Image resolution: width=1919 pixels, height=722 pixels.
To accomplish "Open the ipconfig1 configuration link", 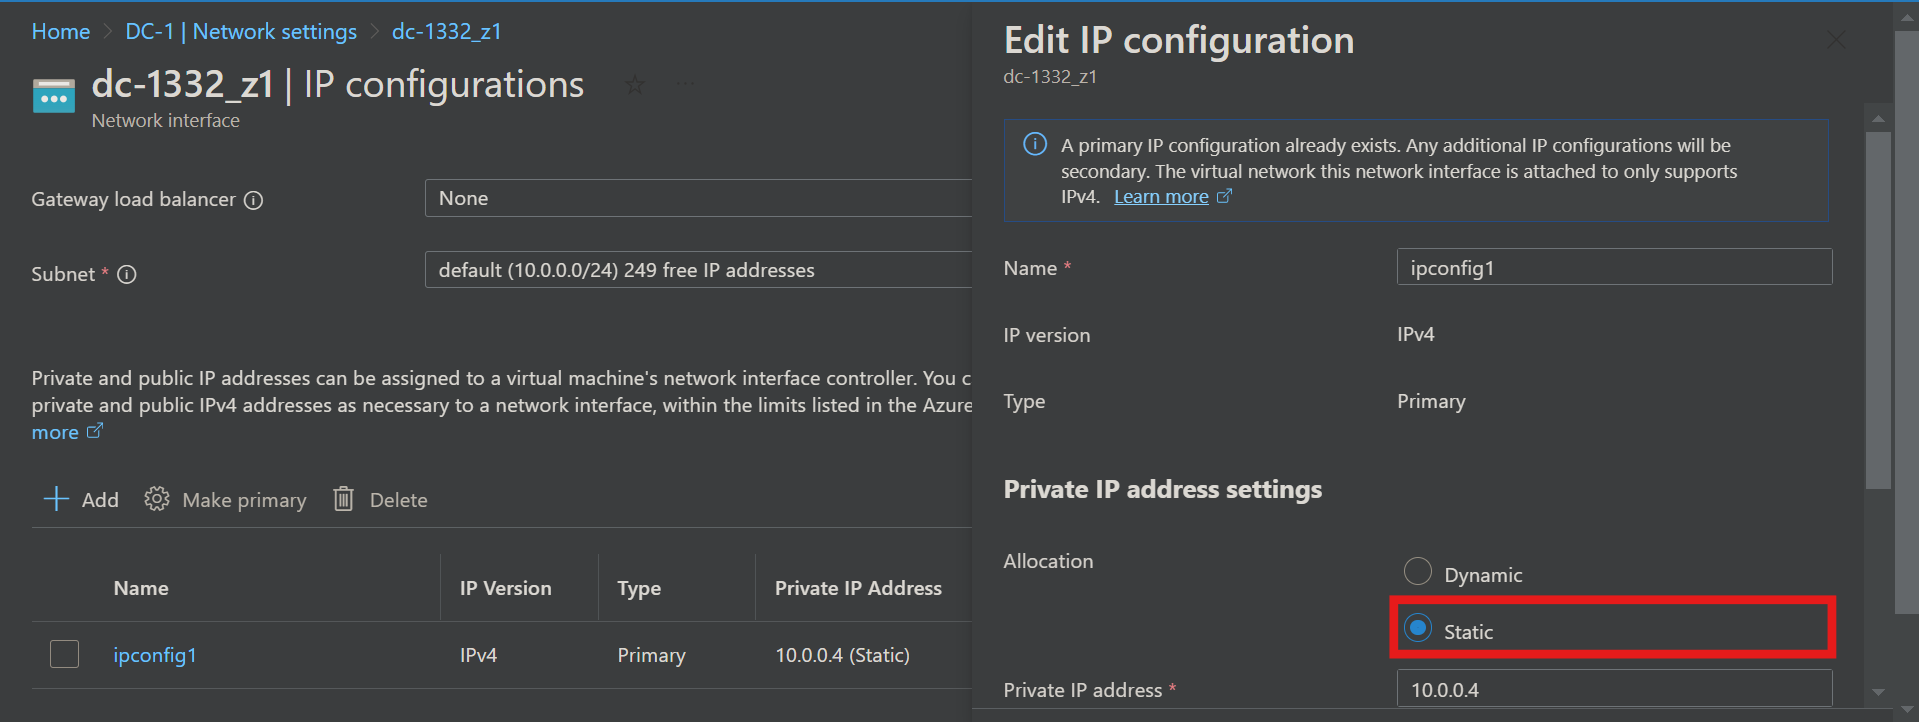I will tap(155, 655).
